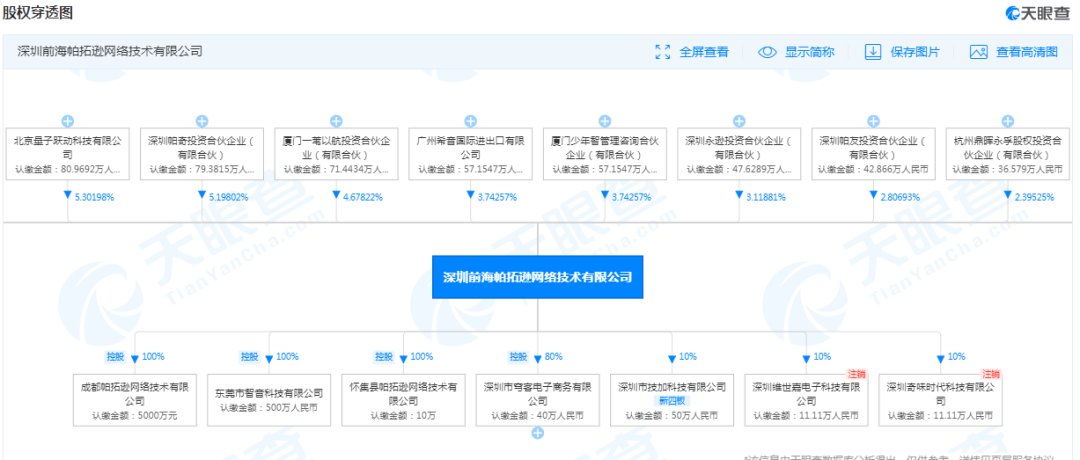1080x460 pixels.
Task: Expand plus below 深圳市穹客电子商务有限公司
Action: coord(538,433)
